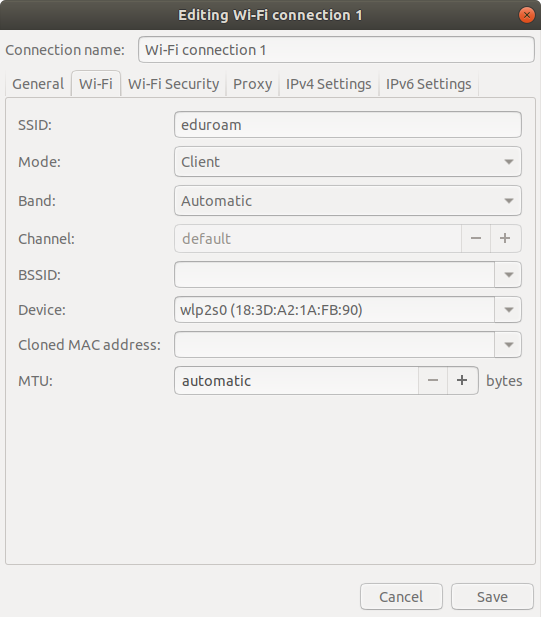Click the Connection name text field

[x=336, y=50]
